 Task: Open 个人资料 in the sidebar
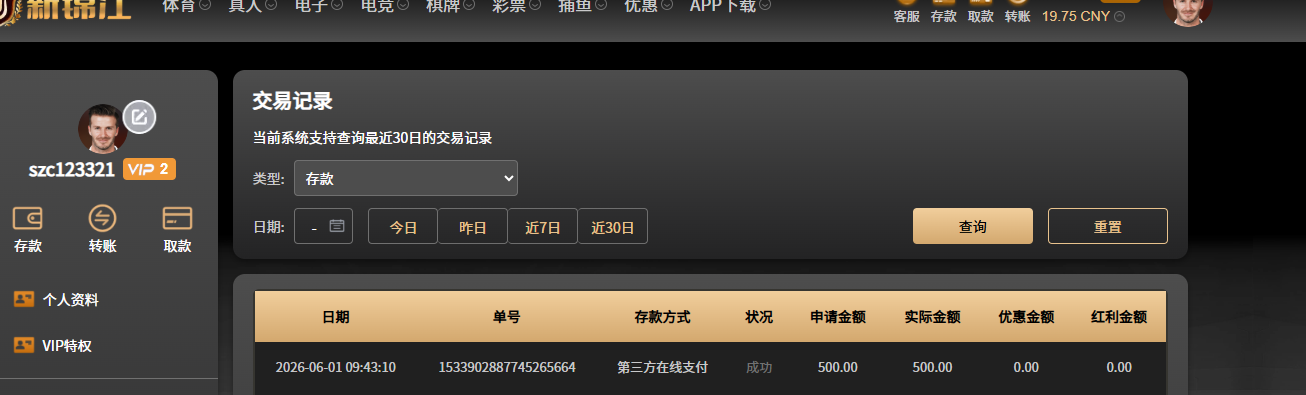coord(70,300)
